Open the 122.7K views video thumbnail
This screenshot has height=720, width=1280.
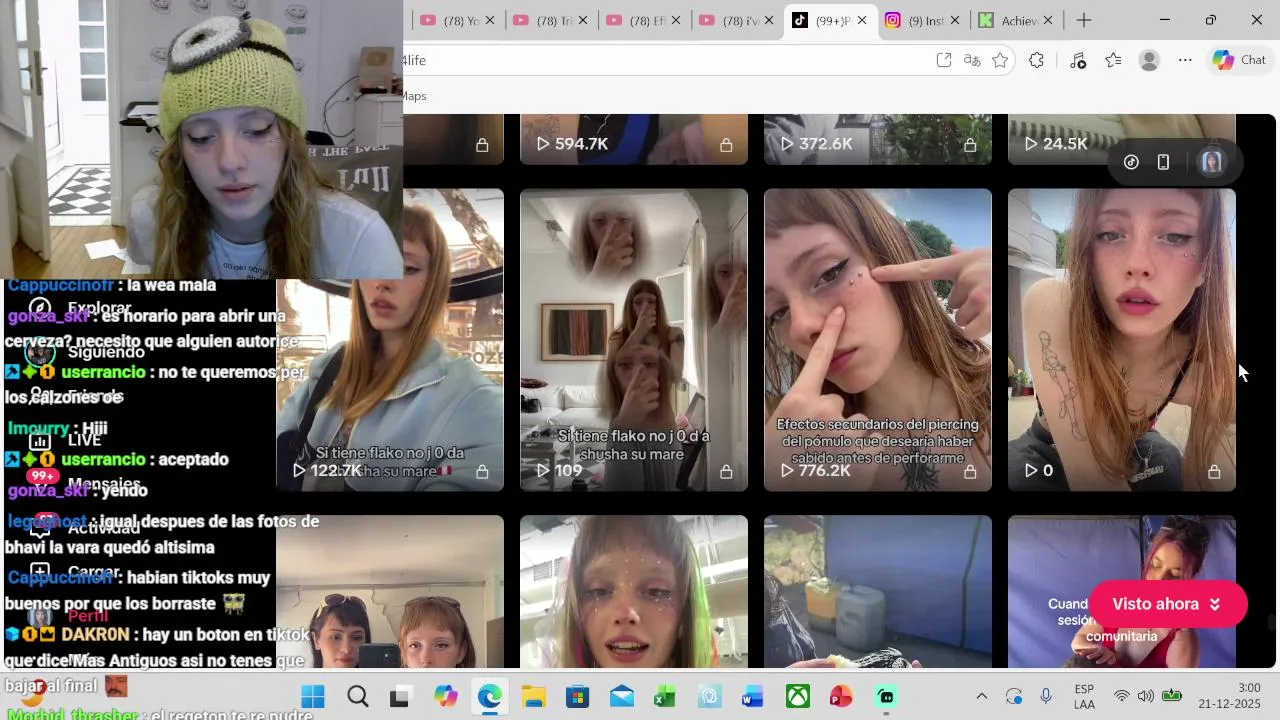click(x=390, y=340)
